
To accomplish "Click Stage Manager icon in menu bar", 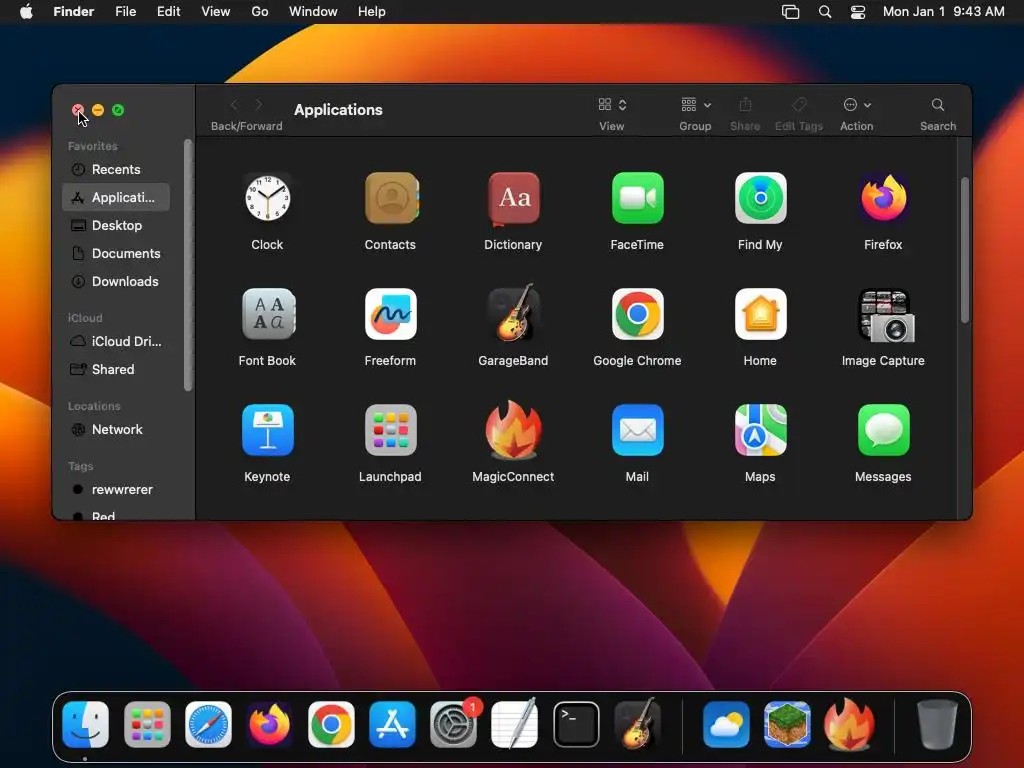I will [x=791, y=12].
